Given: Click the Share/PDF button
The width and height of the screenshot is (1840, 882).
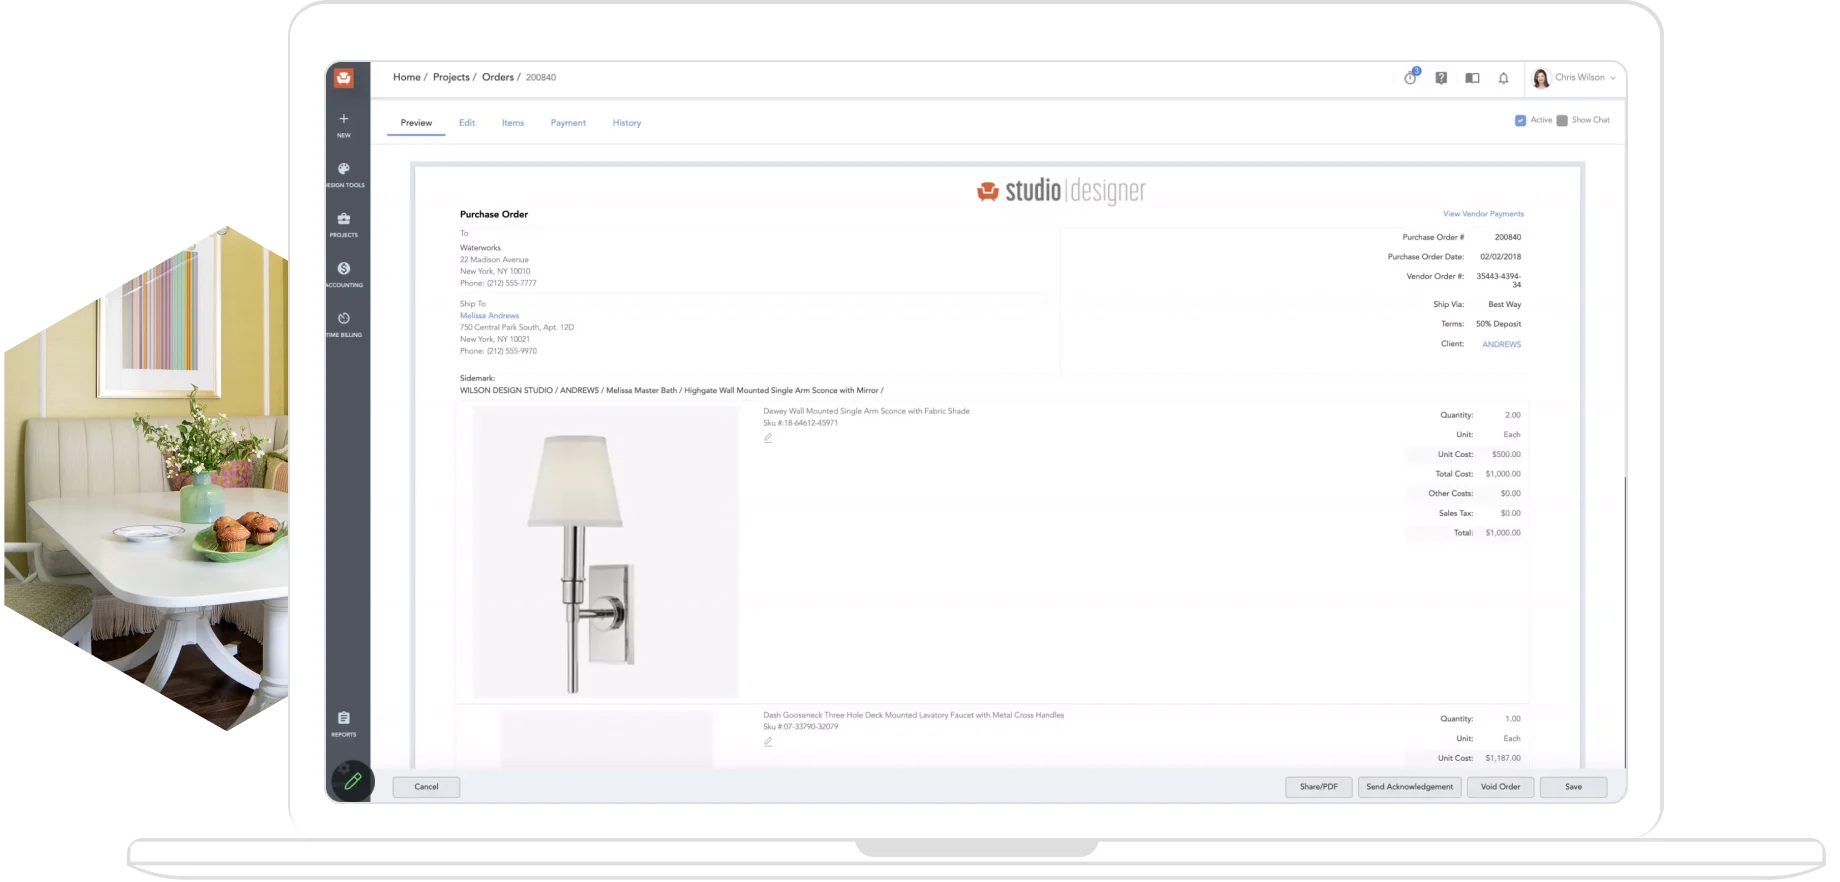Looking at the screenshot, I should (x=1318, y=787).
